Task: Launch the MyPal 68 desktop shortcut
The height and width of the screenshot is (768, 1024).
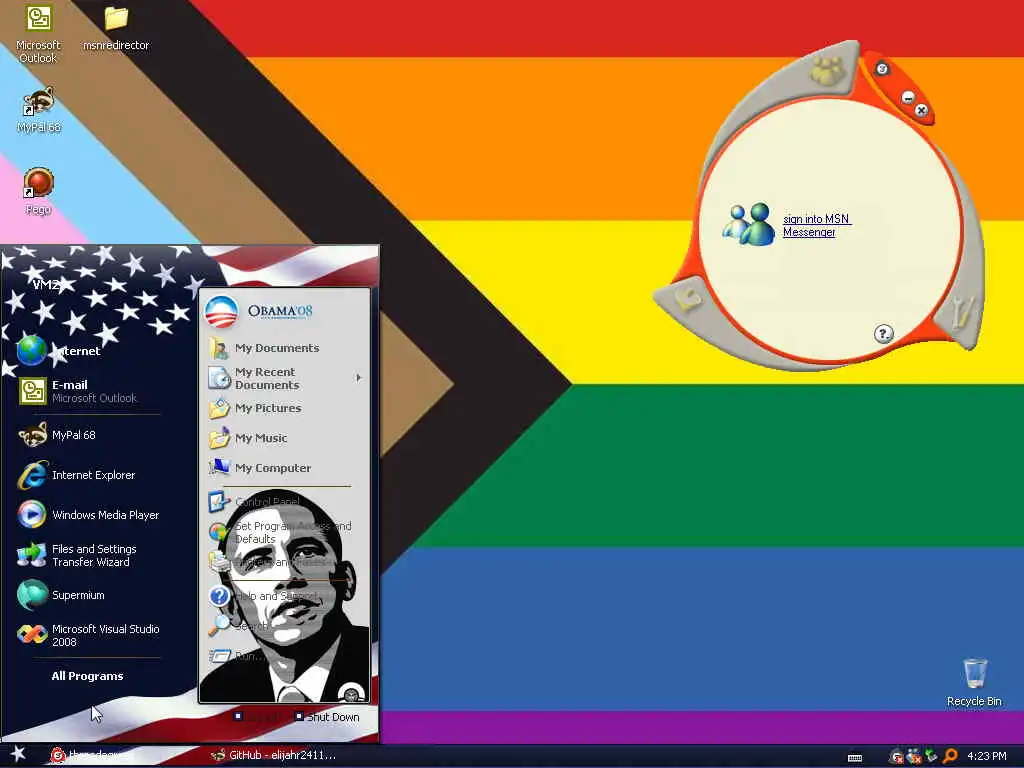Action: [39, 110]
